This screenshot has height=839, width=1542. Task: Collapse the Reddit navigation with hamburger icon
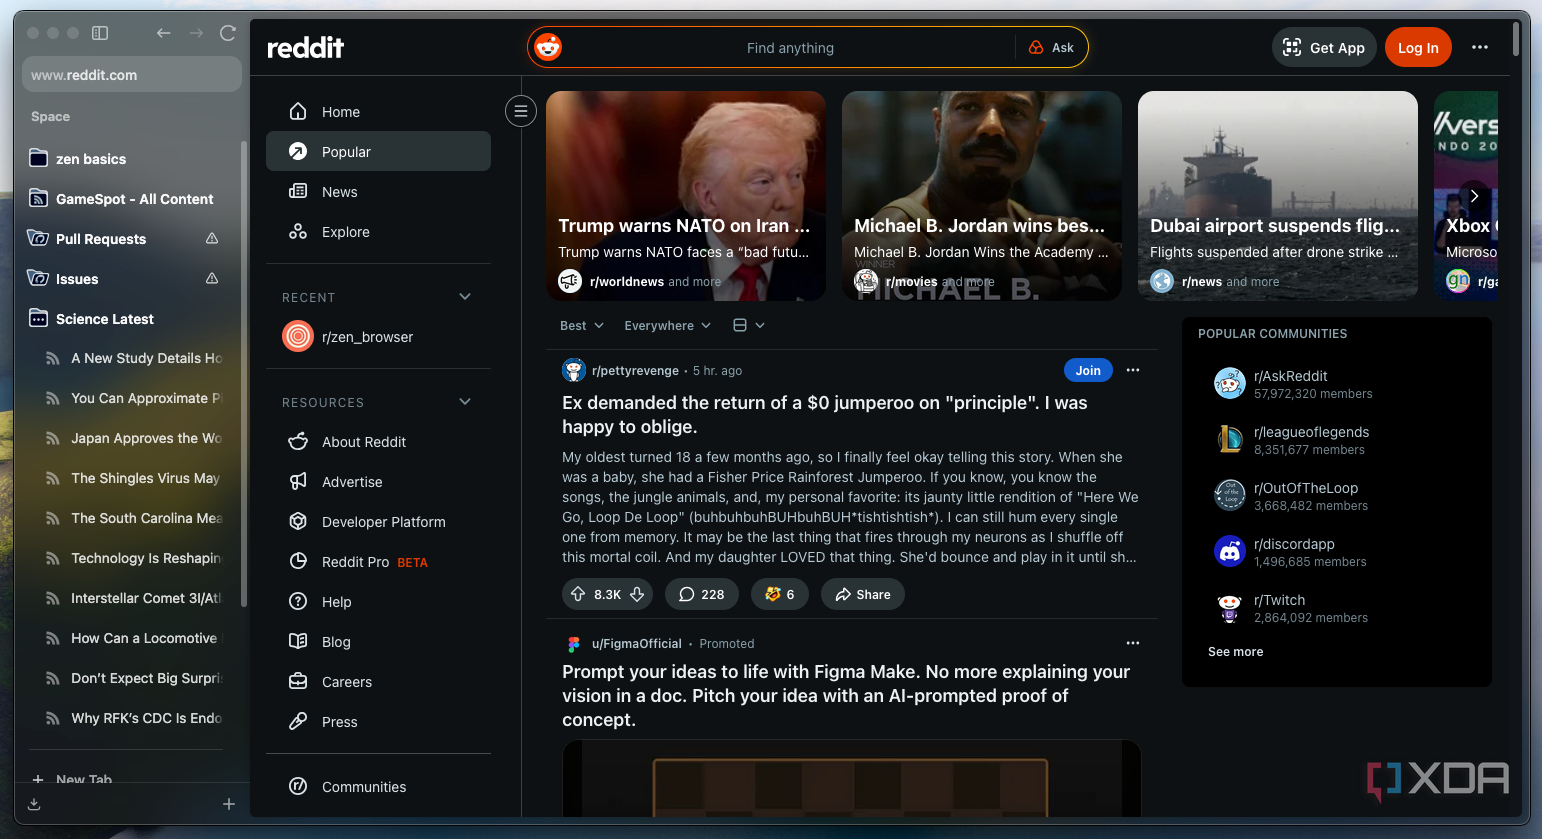coord(521,111)
